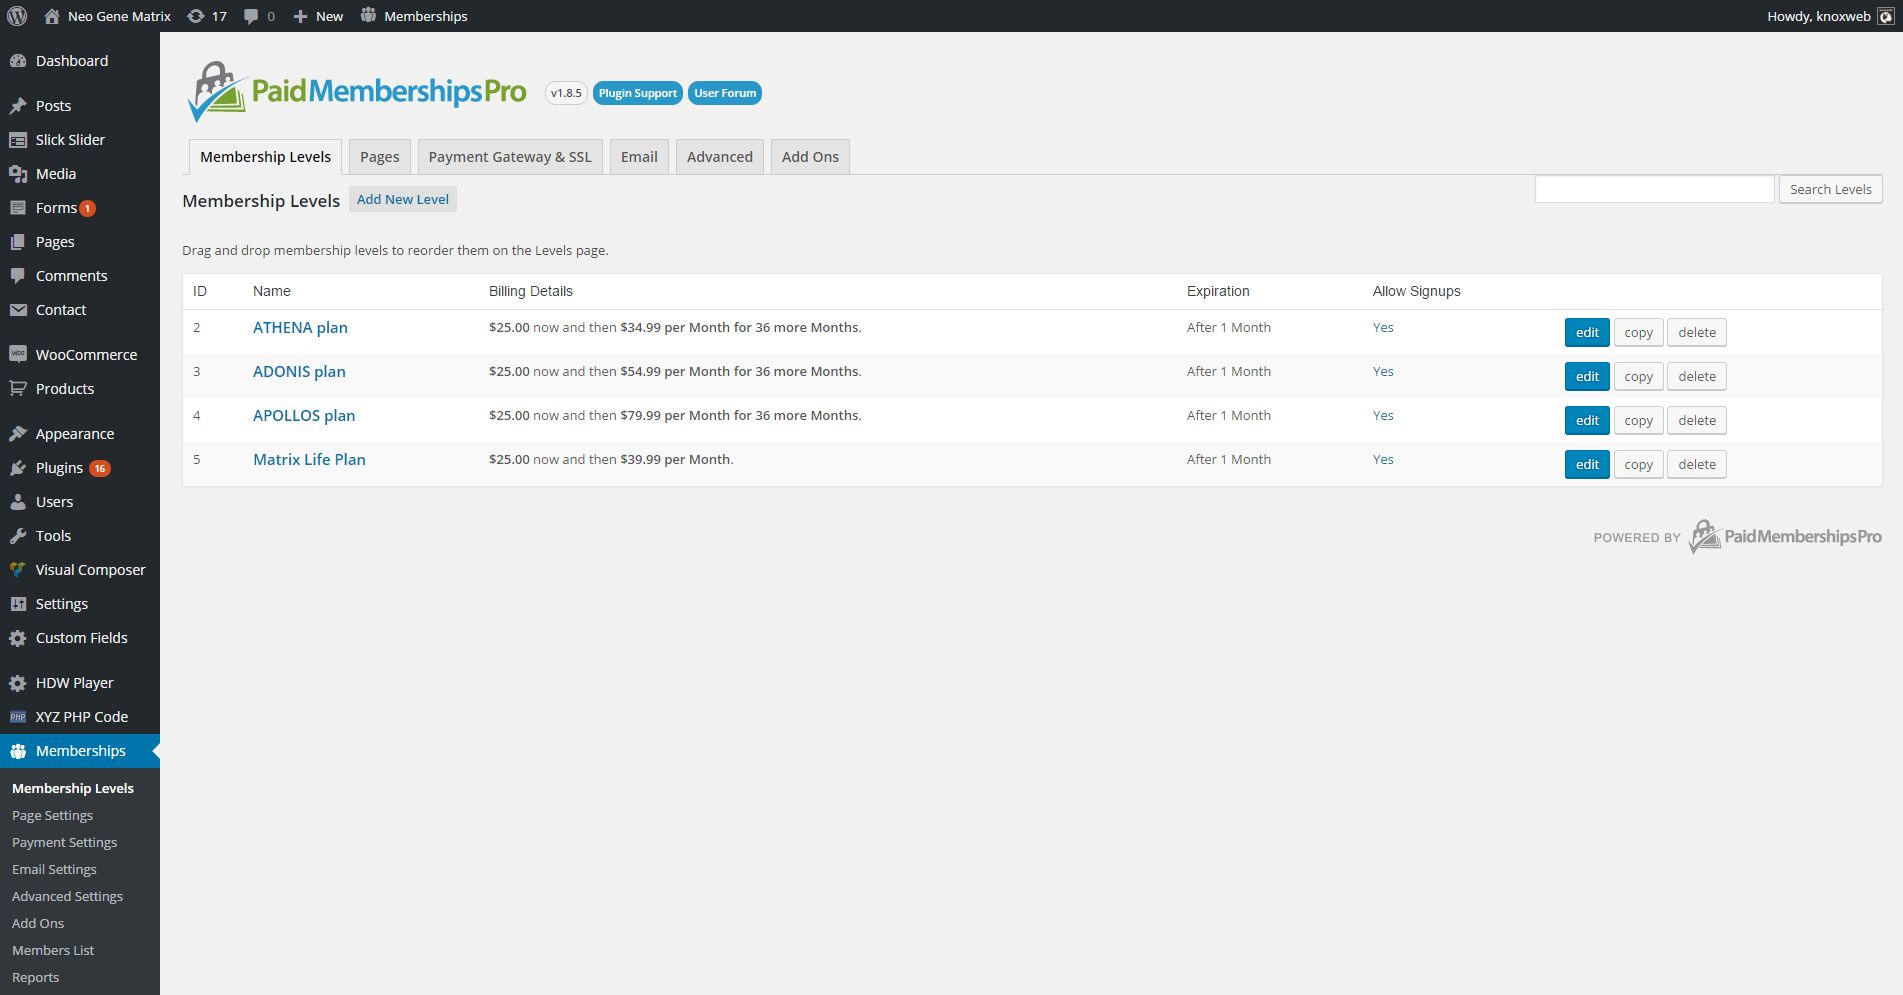1903x995 pixels.
Task: Open the Matrix Life Plan name link
Action: tap(309, 459)
